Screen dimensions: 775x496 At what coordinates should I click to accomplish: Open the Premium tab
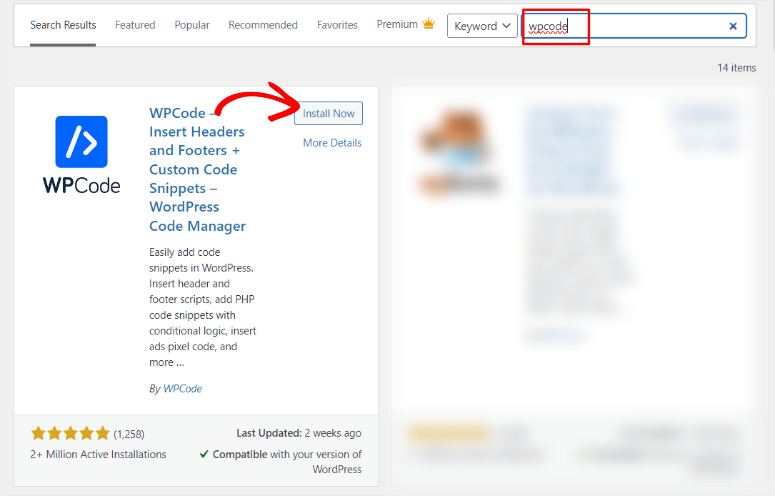coord(397,25)
